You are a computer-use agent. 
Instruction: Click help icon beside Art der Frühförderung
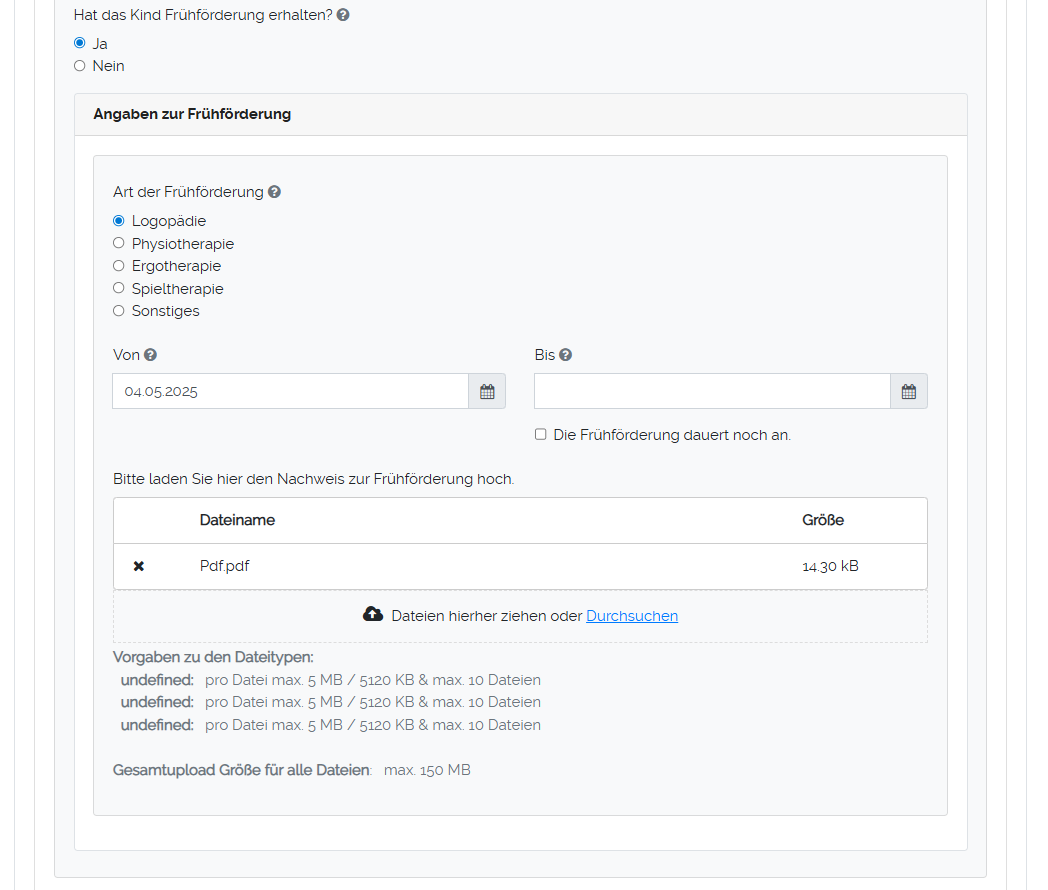click(x=274, y=192)
